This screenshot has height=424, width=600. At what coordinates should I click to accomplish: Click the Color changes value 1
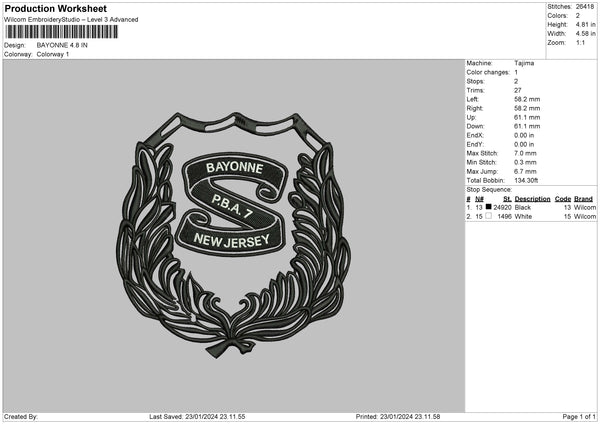pos(516,72)
